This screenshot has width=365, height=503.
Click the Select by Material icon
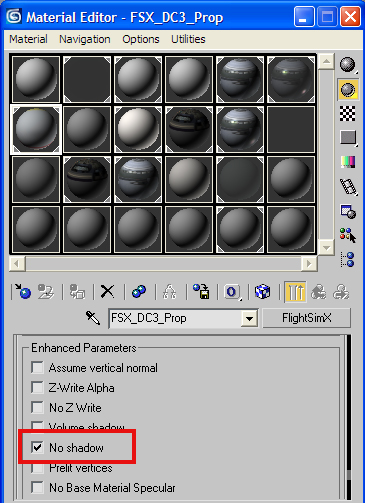[348, 235]
